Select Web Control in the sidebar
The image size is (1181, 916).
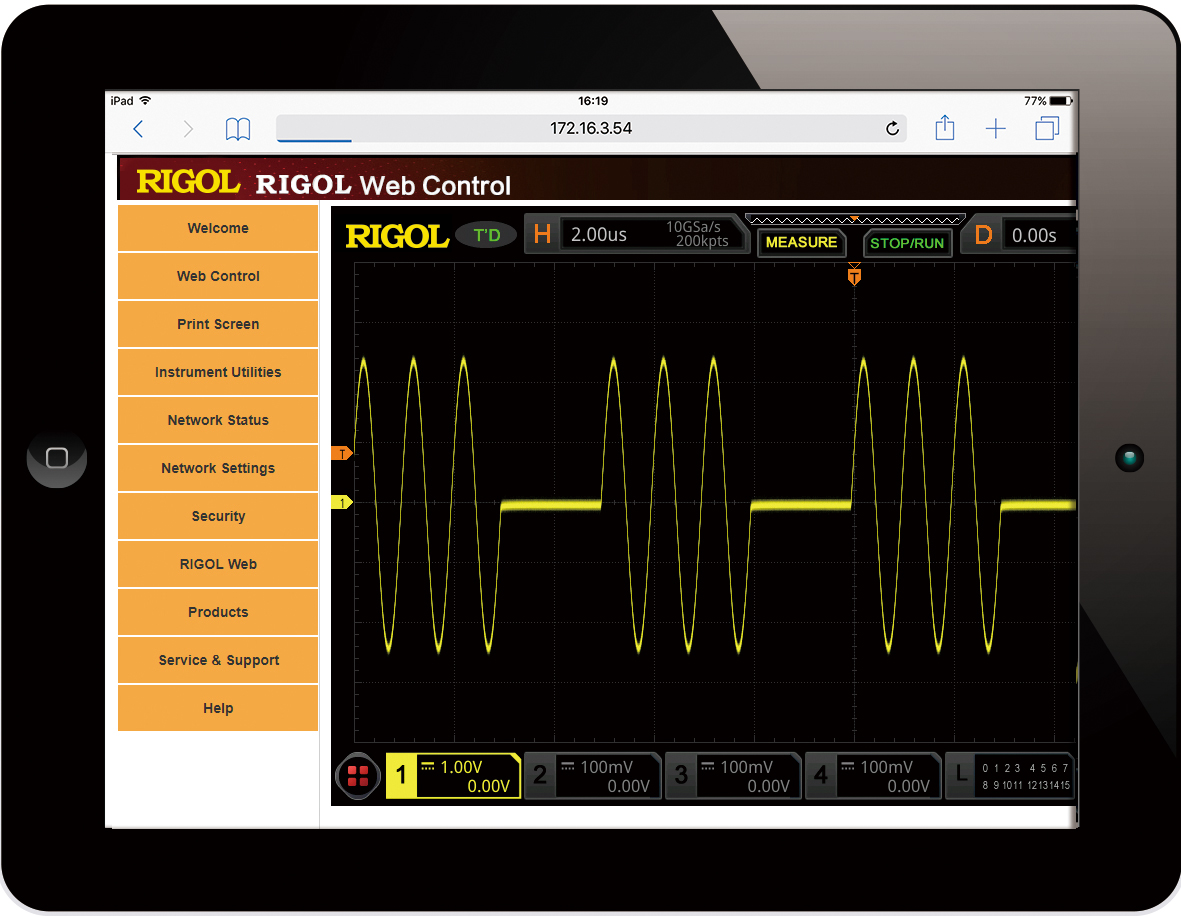218,276
